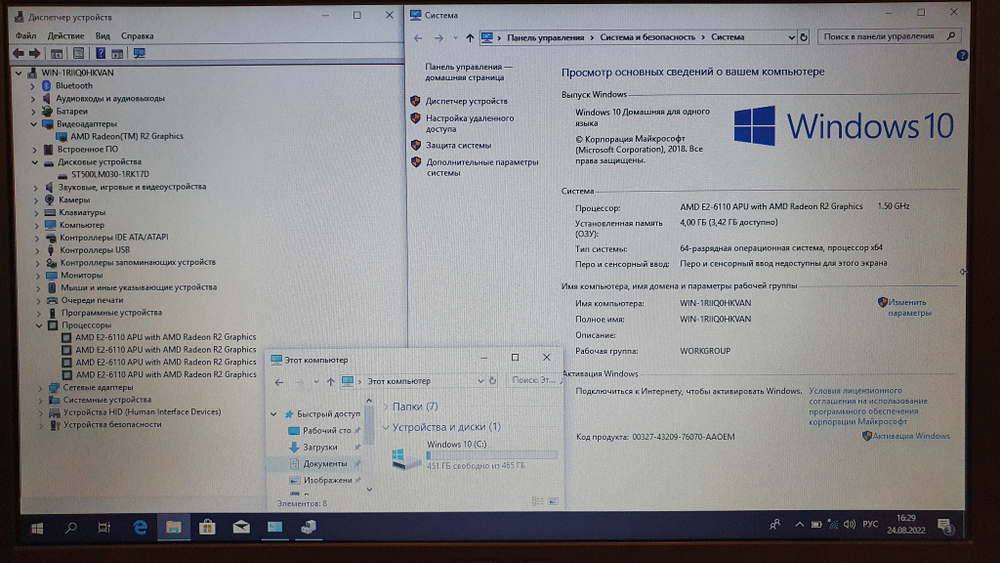Open Task View on taskbar
The image size is (1000, 563).
click(104, 527)
